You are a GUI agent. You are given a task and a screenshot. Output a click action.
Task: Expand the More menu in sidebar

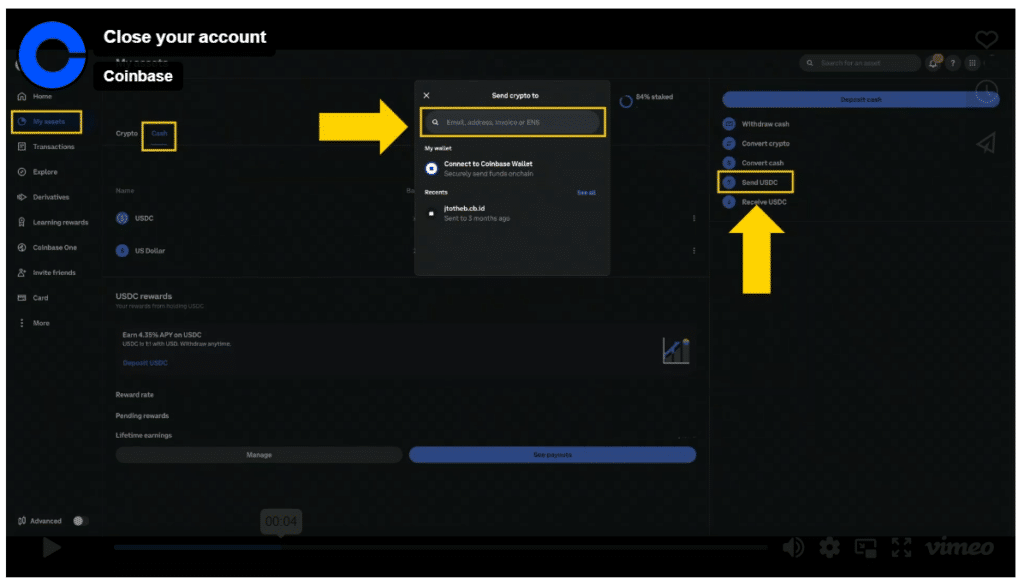click(34, 323)
